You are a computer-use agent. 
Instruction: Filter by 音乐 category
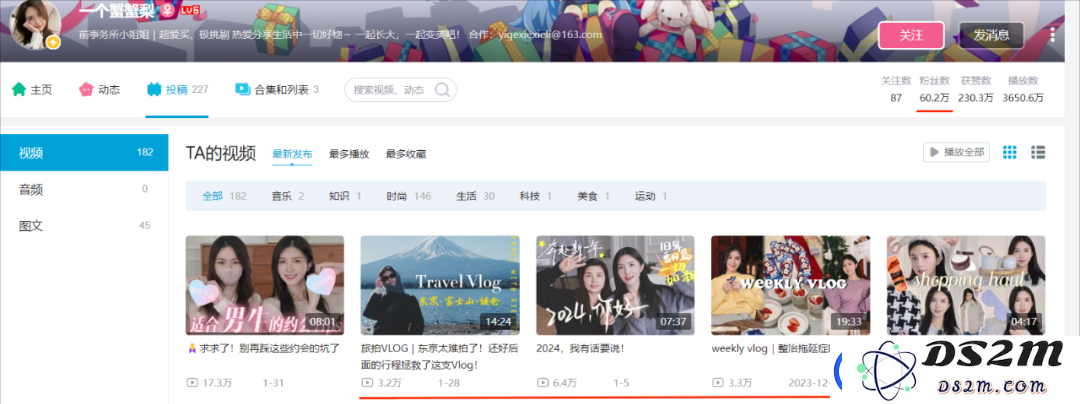tap(288, 196)
